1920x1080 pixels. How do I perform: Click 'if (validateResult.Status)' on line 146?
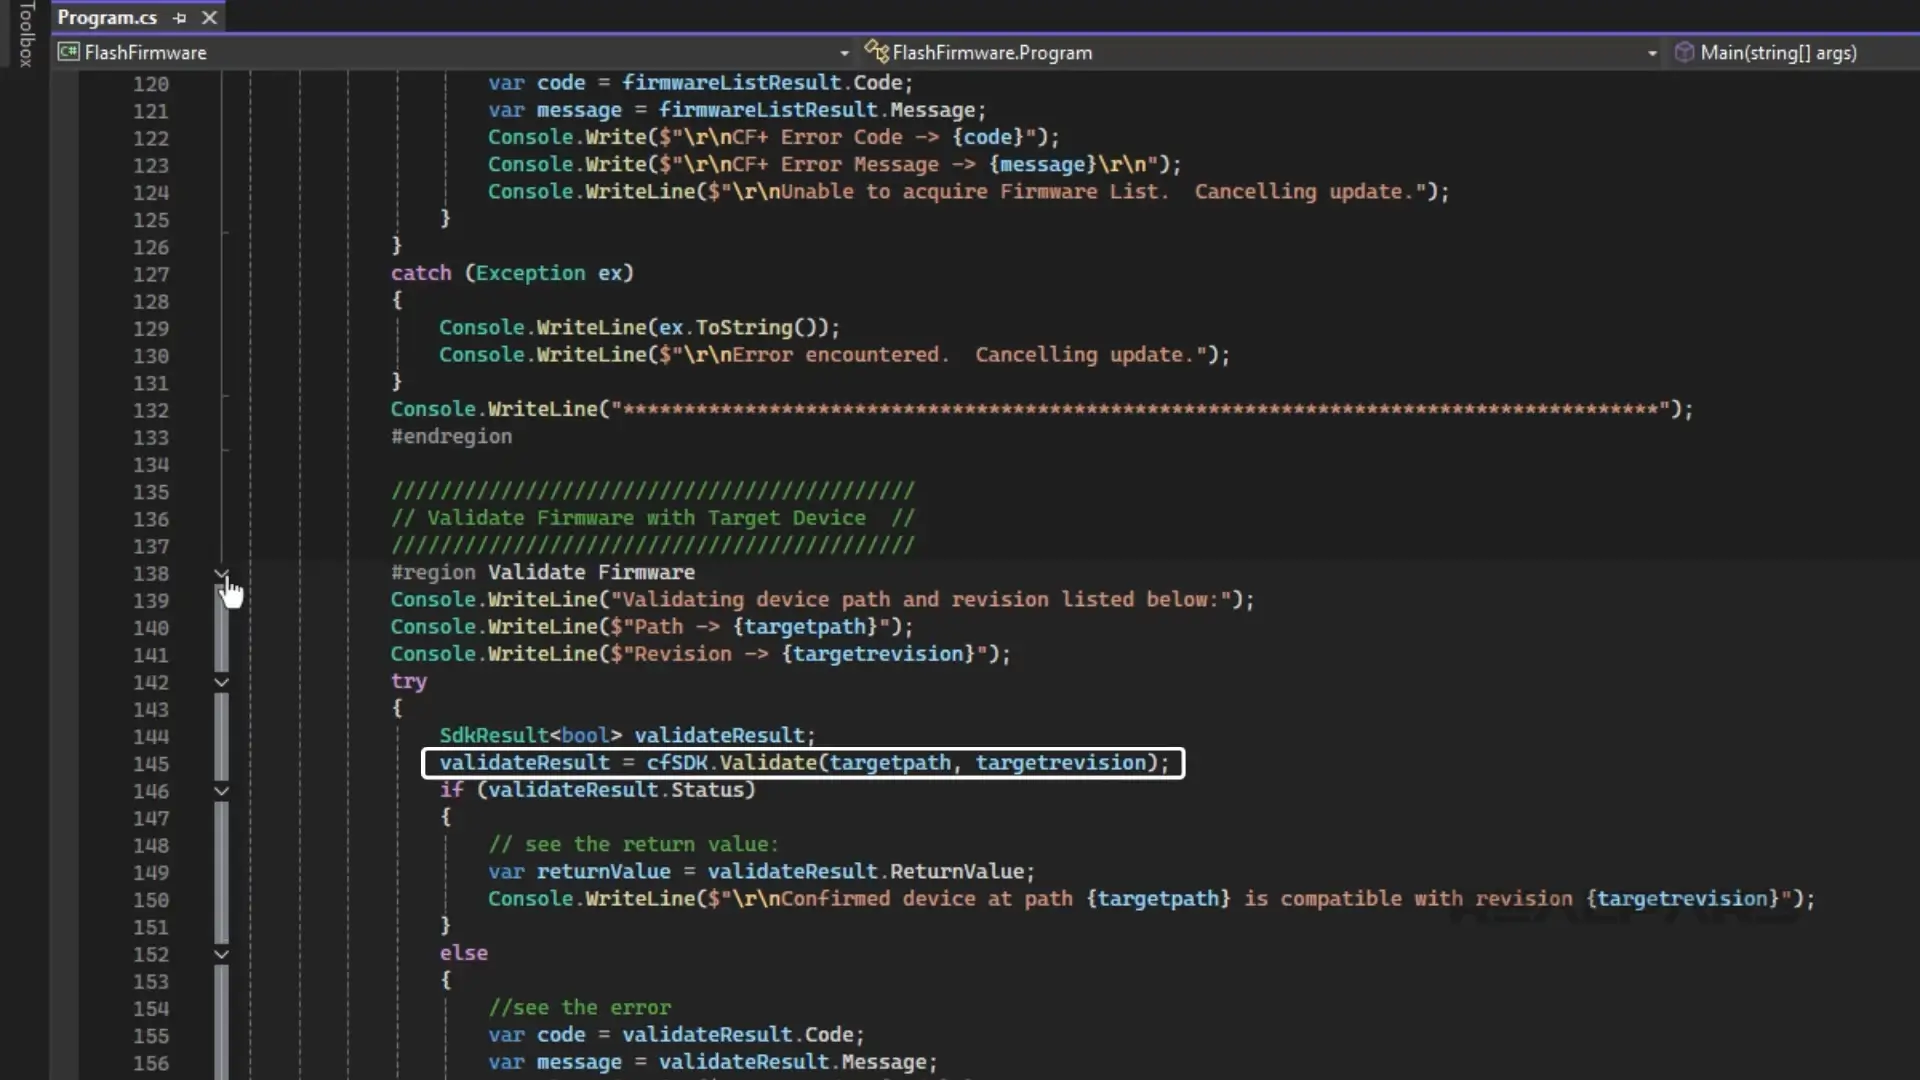tap(597, 790)
